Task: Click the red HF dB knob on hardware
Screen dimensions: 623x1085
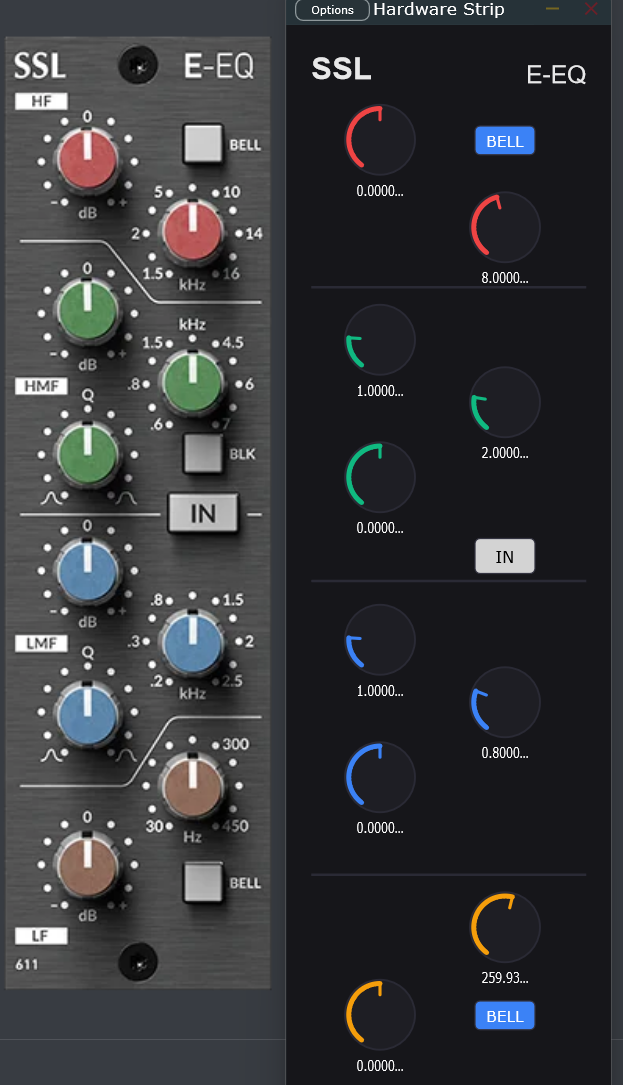Action: [x=87, y=159]
